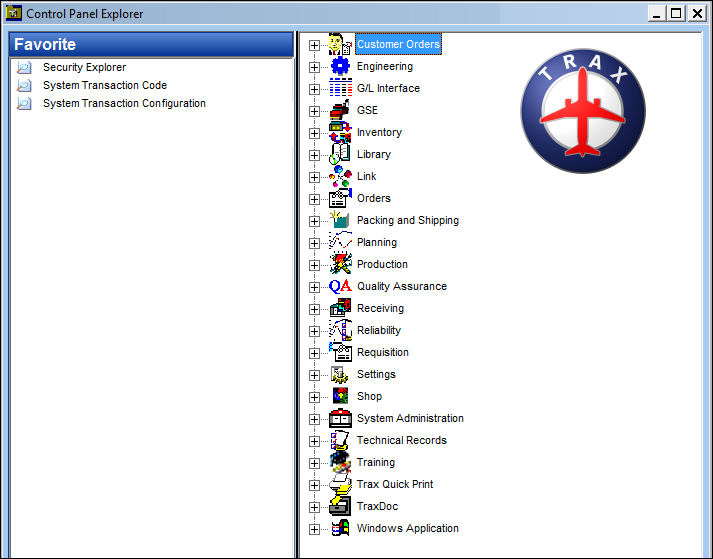Click the Favorite panel header

coord(151,45)
